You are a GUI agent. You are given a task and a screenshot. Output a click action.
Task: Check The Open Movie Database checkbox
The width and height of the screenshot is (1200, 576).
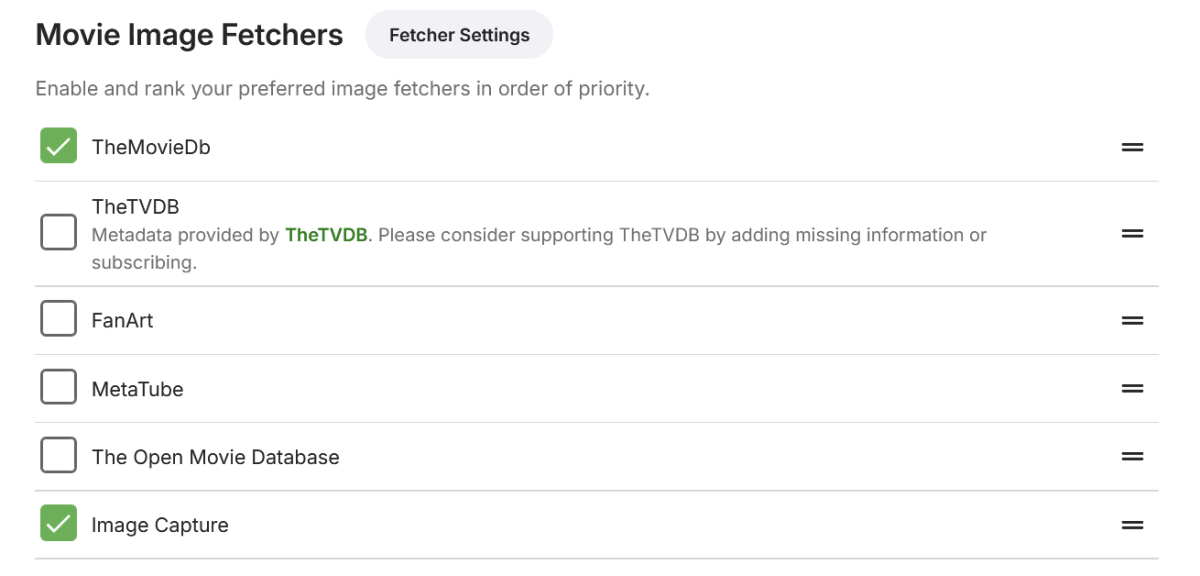pos(58,457)
